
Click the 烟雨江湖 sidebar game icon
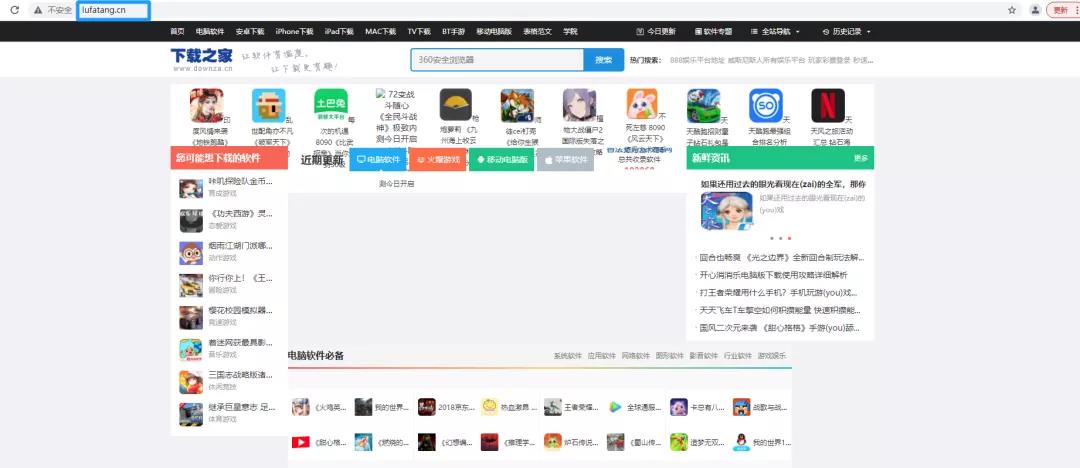[191, 252]
